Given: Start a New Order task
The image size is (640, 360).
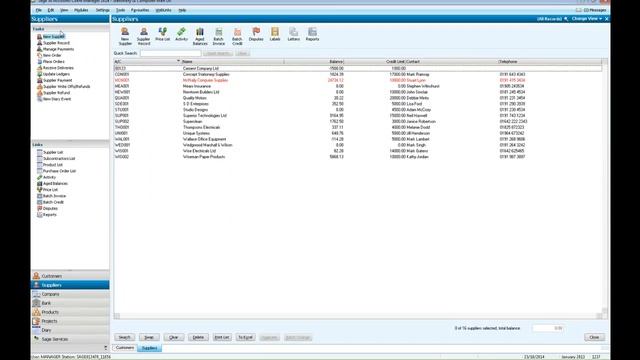Looking at the screenshot, I should click(x=49, y=55).
